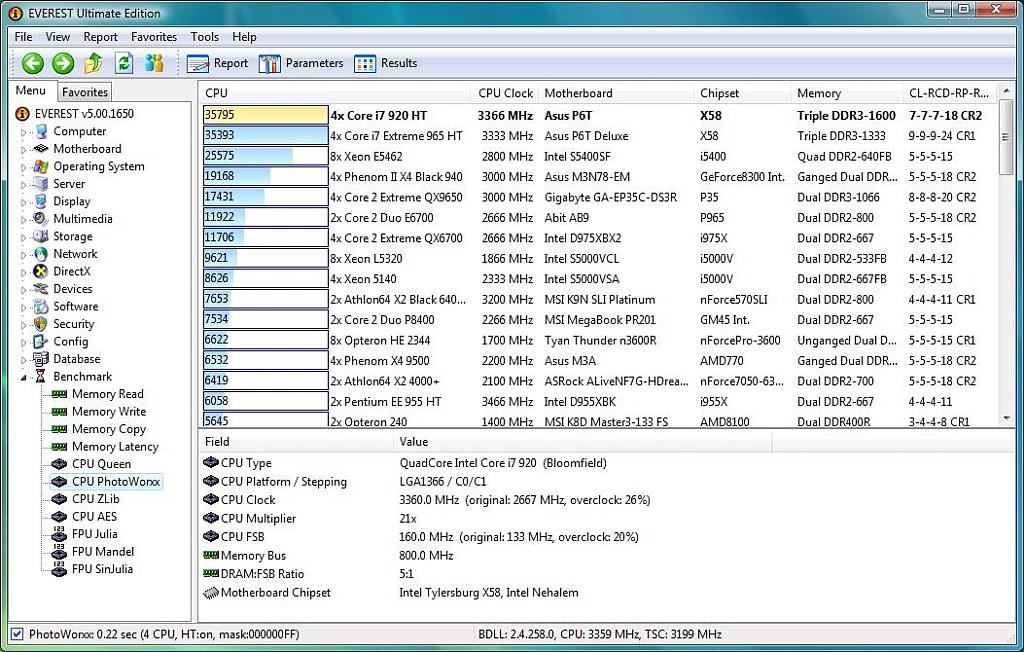Image resolution: width=1024 pixels, height=652 pixels.
Task: Expand the Database tree node
Action: pos(24,360)
